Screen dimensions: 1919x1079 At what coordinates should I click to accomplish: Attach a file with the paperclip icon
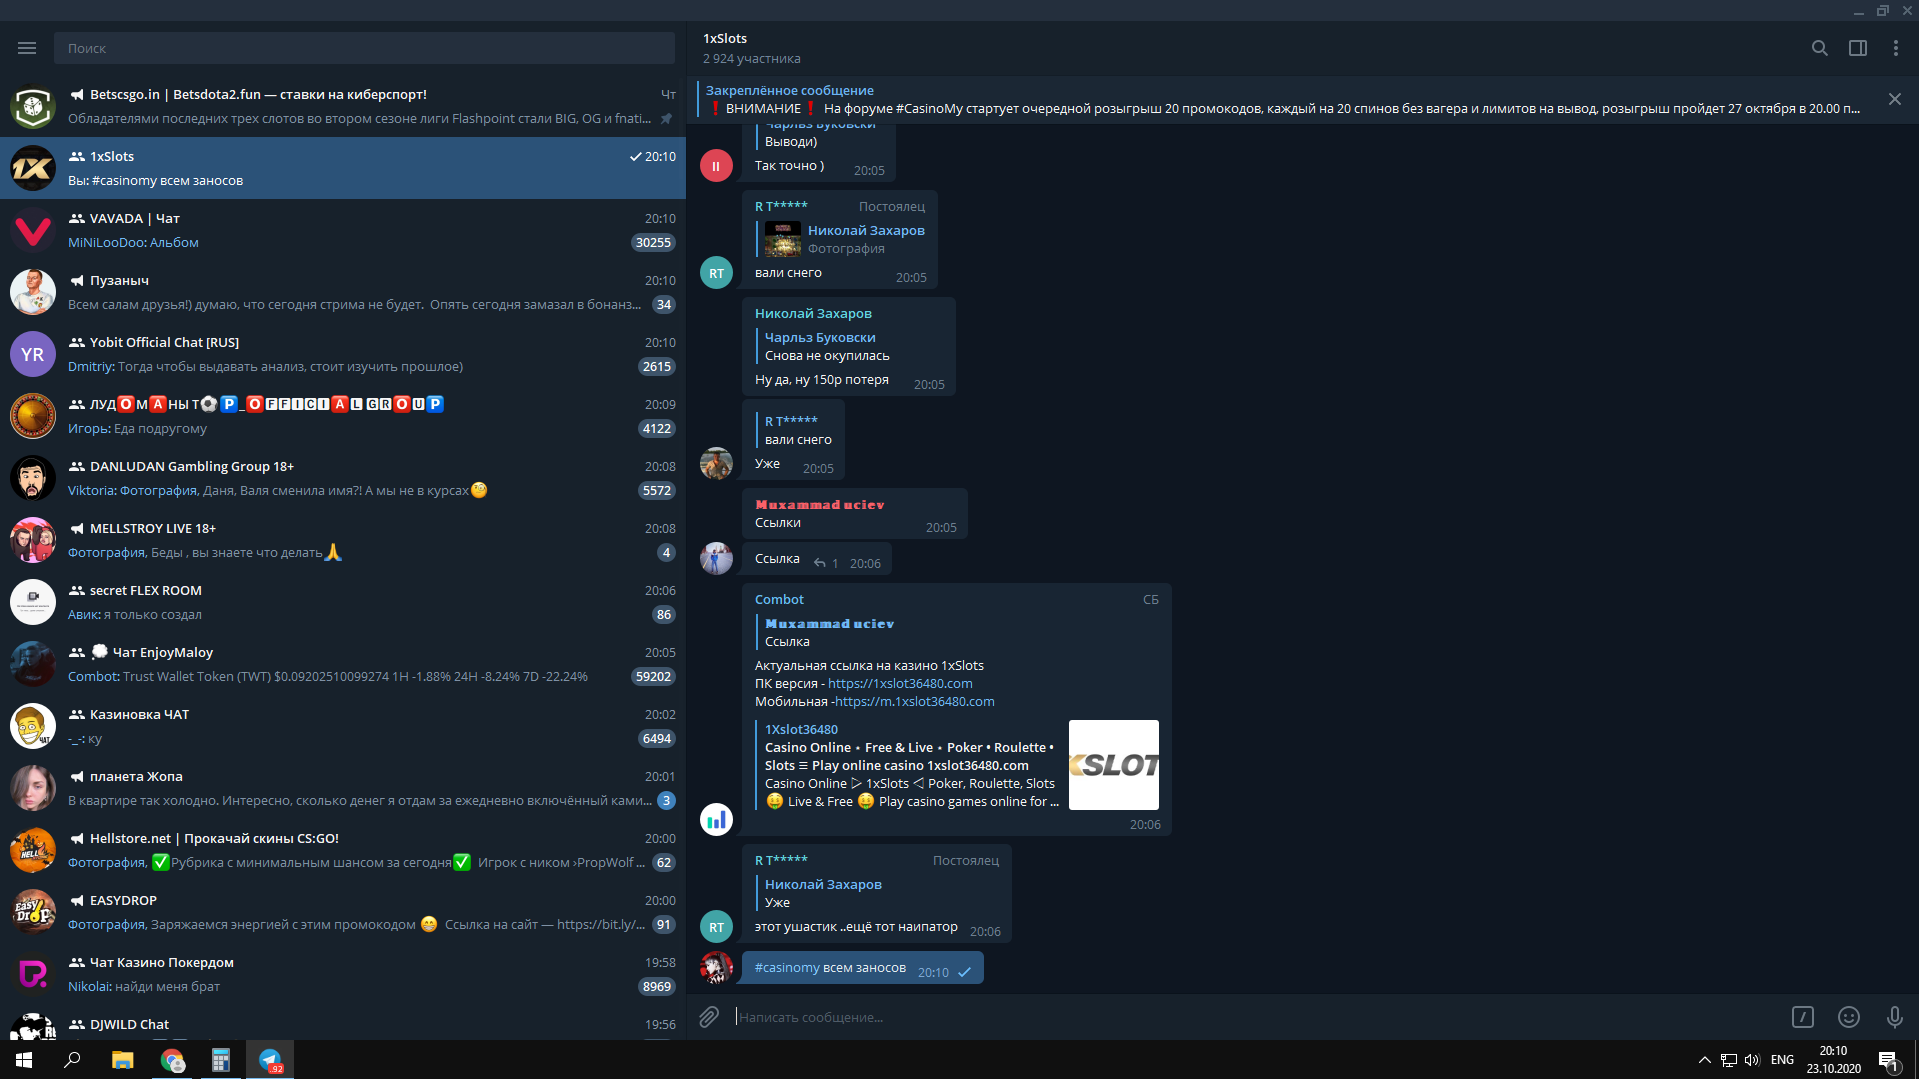click(709, 1017)
